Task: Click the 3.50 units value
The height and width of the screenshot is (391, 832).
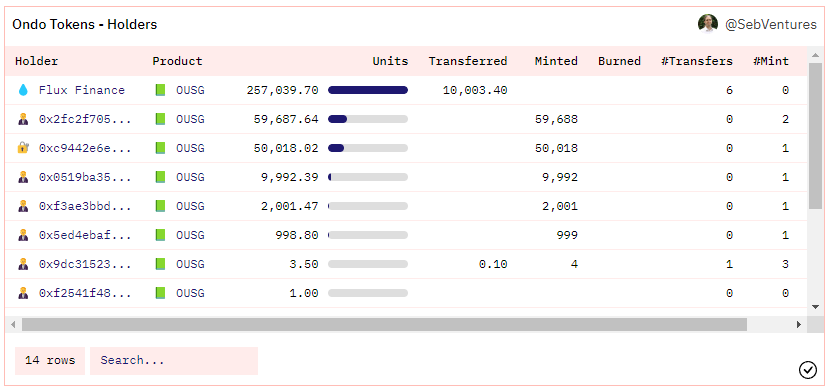Action: pos(304,264)
